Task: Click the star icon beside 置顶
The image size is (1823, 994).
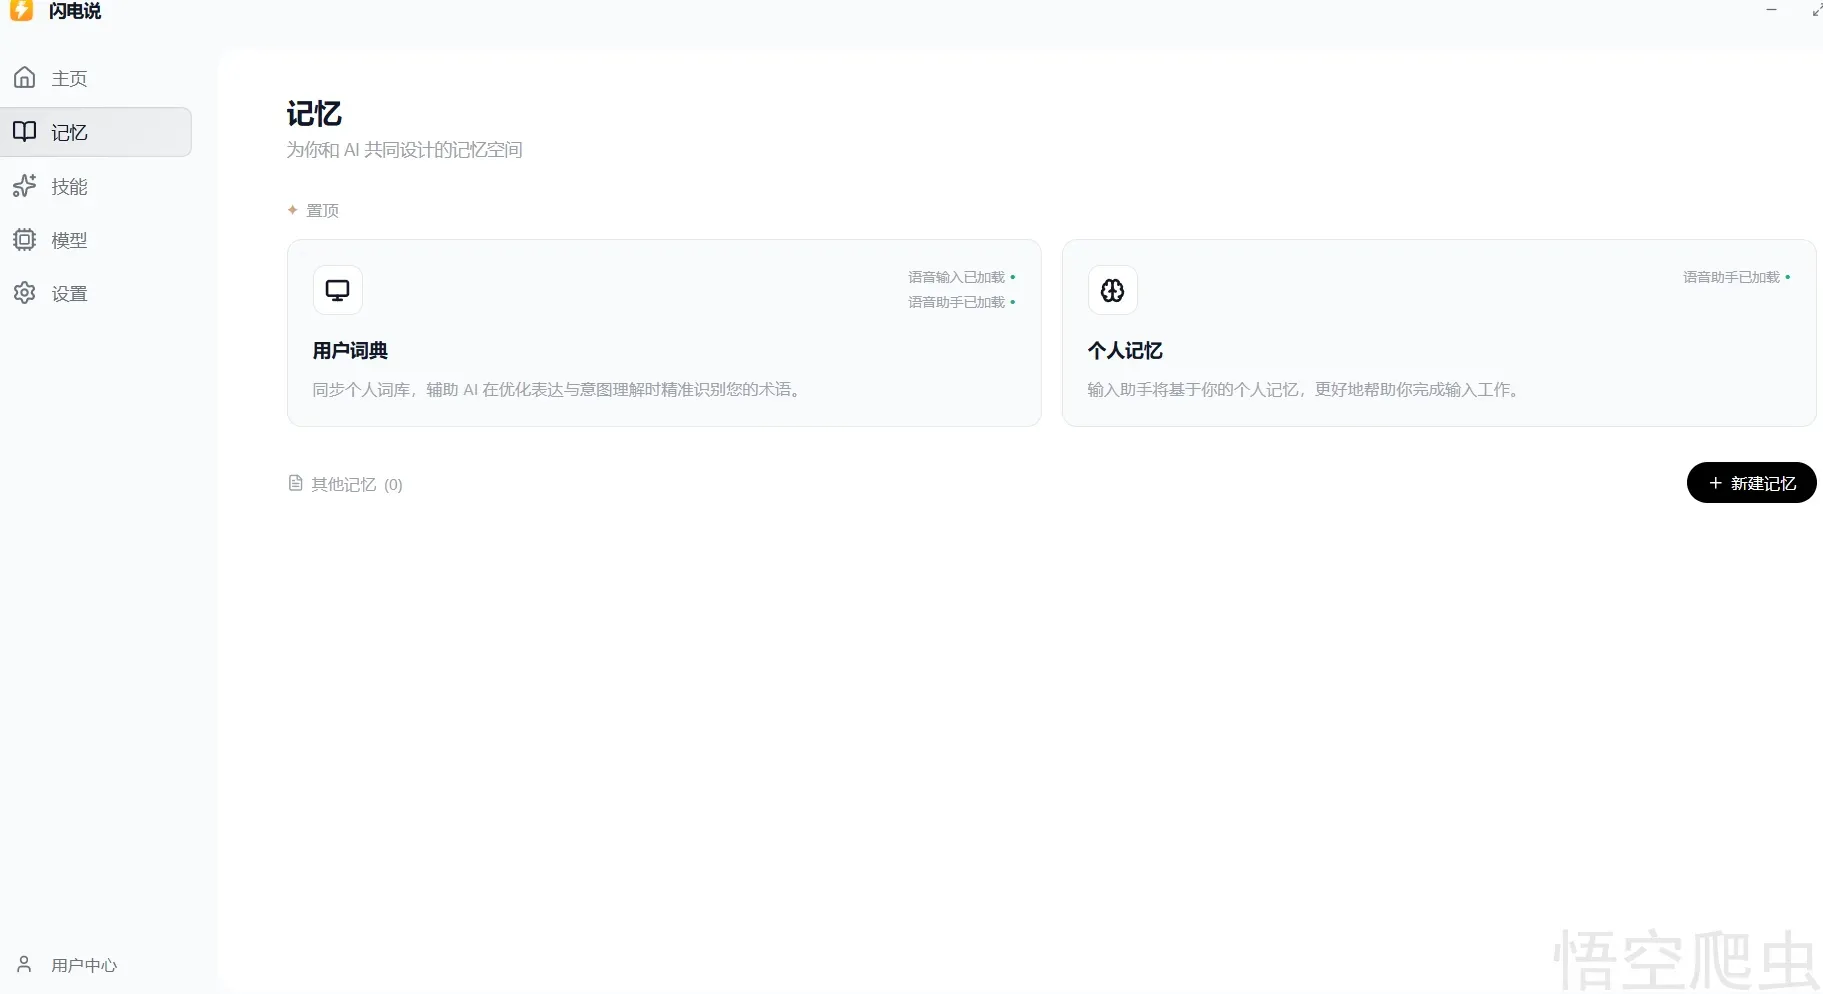Action: coord(293,210)
